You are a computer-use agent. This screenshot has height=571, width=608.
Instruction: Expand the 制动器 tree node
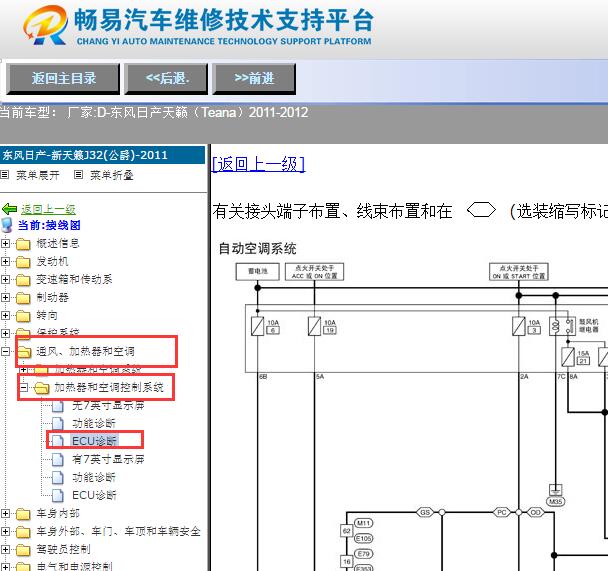[5, 298]
